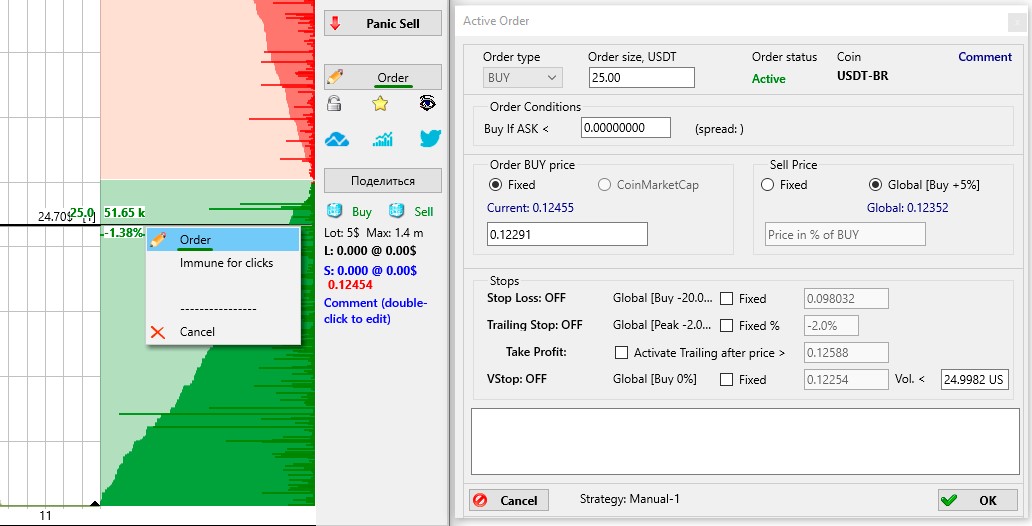Click the yellow star favorite icon
The width and height of the screenshot is (1032, 526).
[x=380, y=103]
